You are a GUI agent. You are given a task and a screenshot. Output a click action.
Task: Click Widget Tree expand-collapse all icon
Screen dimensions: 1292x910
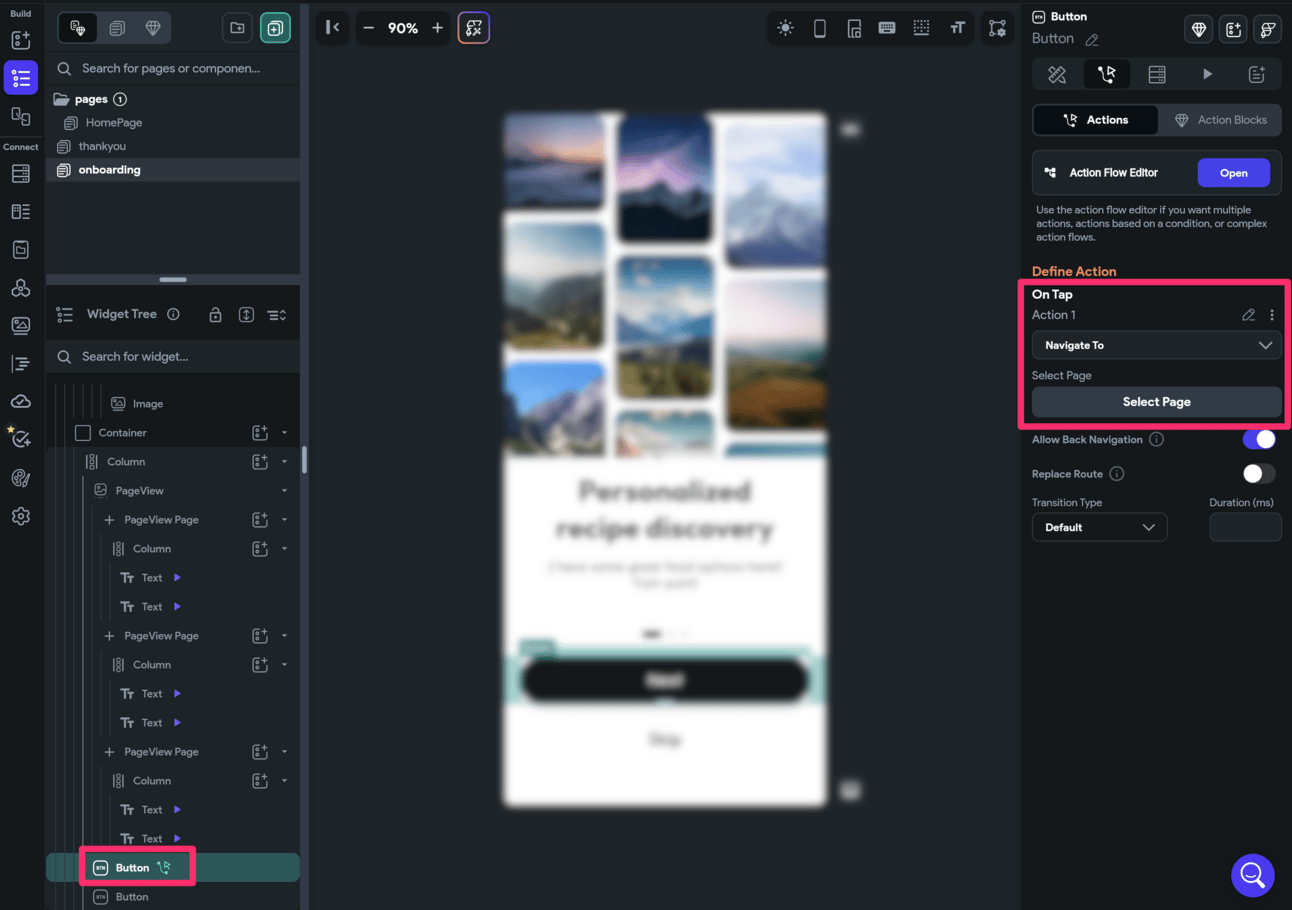click(246, 315)
